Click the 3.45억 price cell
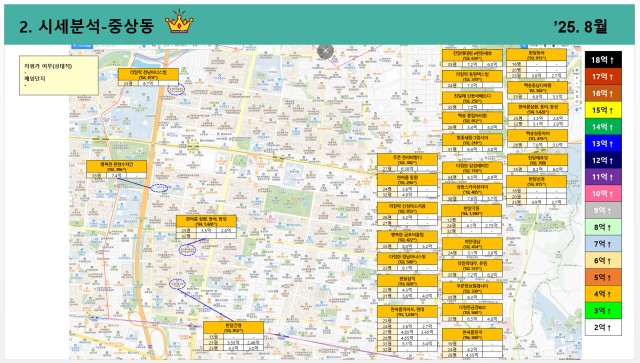 [427, 332]
